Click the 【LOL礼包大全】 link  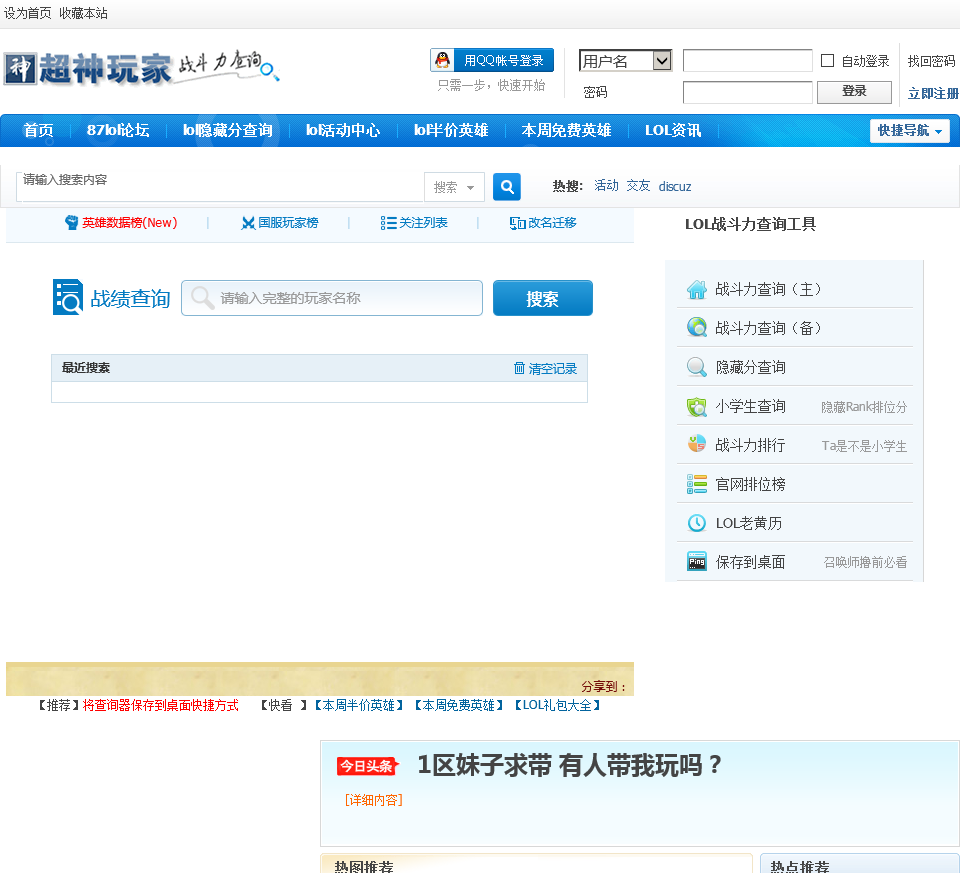pos(557,705)
